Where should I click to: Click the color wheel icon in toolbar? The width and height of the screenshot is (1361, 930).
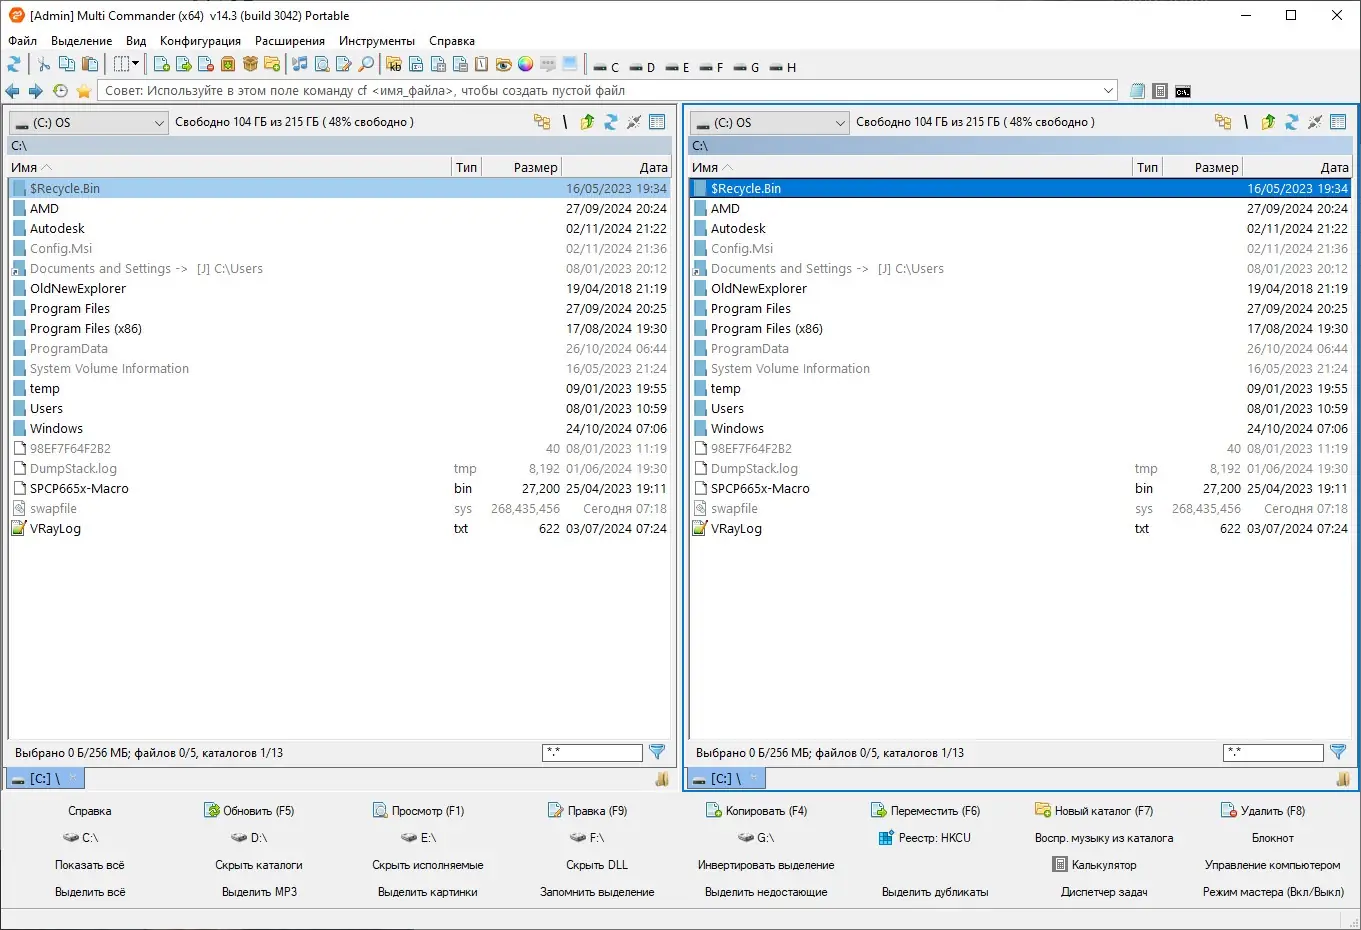pyautogui.click(x=525, y=64)
